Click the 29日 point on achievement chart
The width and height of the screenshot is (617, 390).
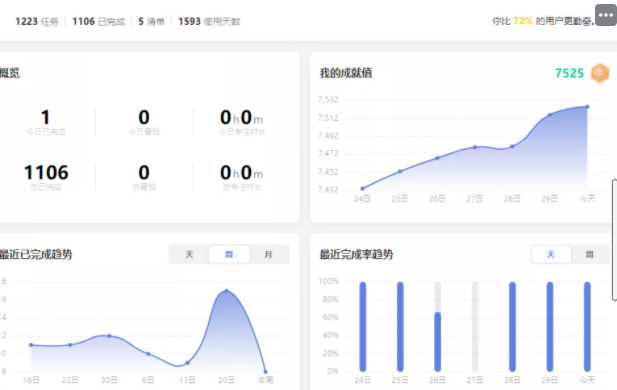pyautogui.click(x=550, y=115)
